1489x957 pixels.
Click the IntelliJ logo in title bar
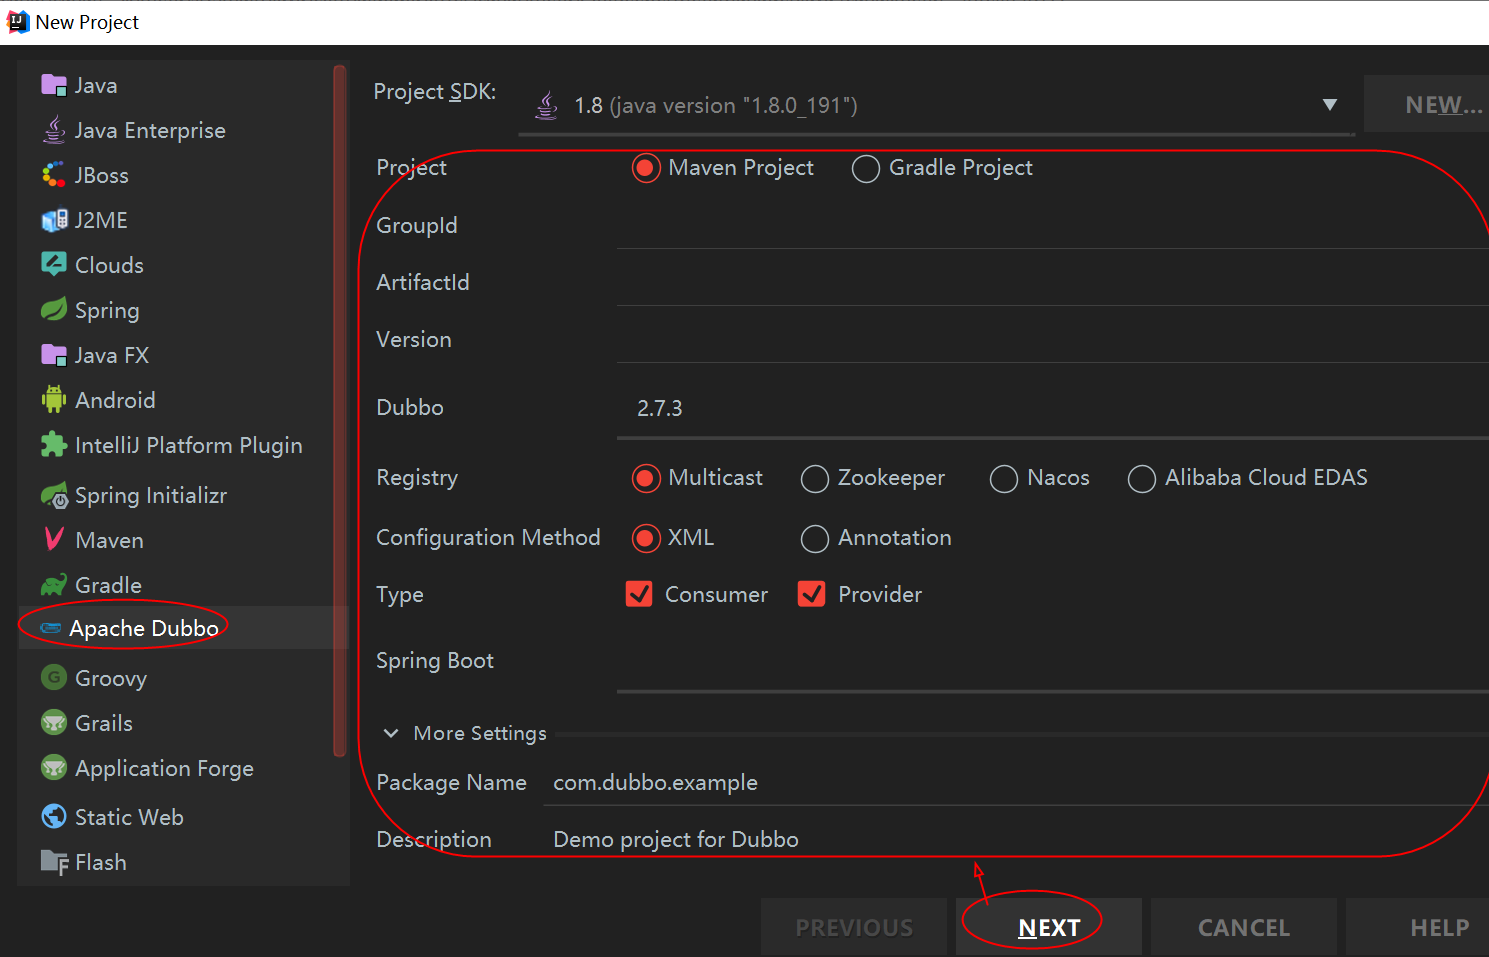pos(18,22)
